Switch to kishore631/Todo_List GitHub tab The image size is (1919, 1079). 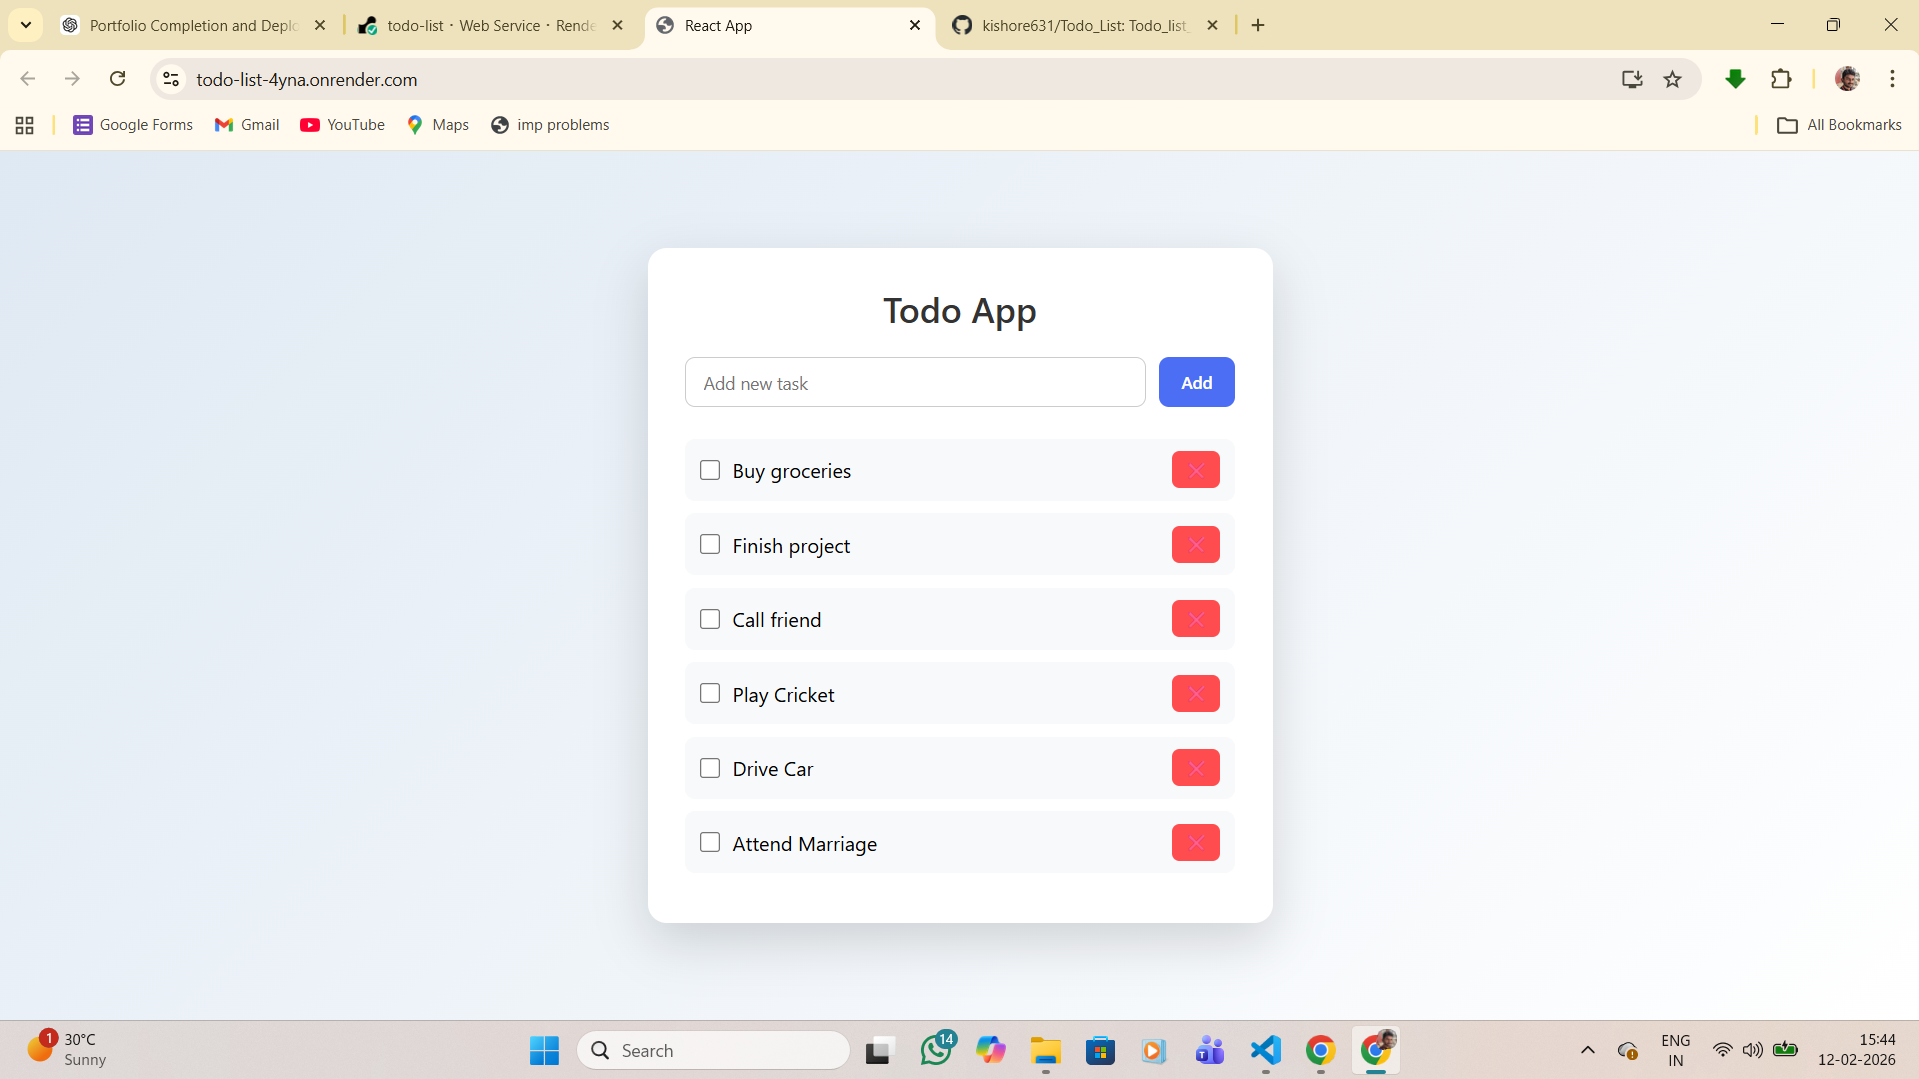coord(1083,25)
